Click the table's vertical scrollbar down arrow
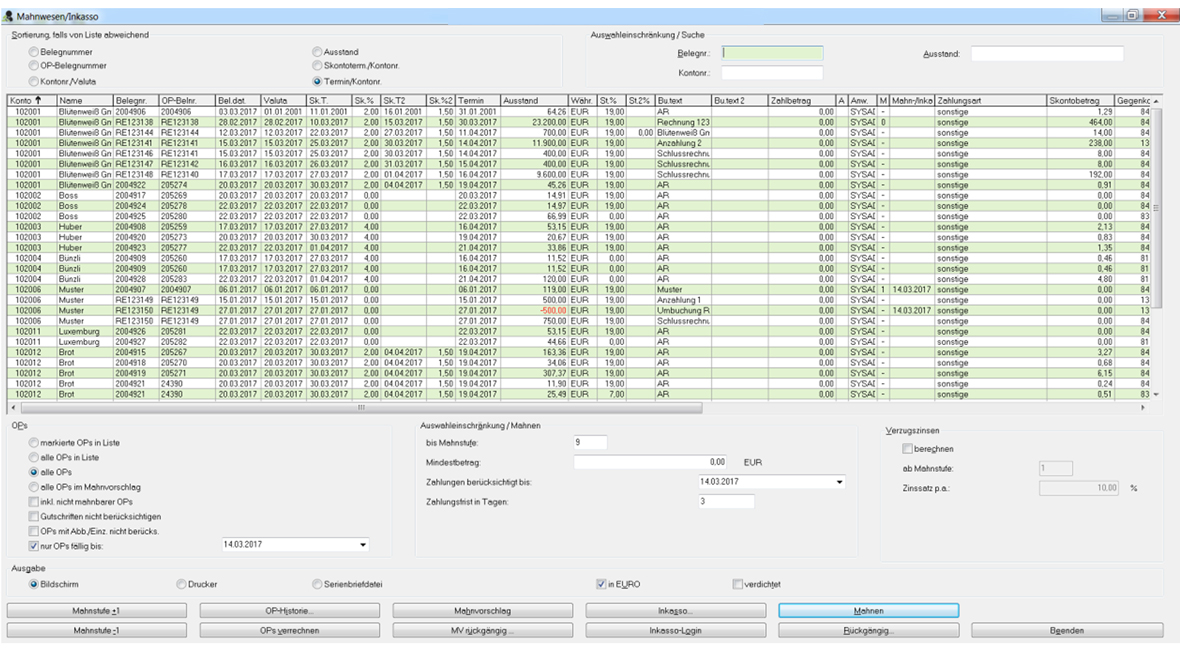The width and height of the screenshot is (1180, 650). [x=1155, y=395]
